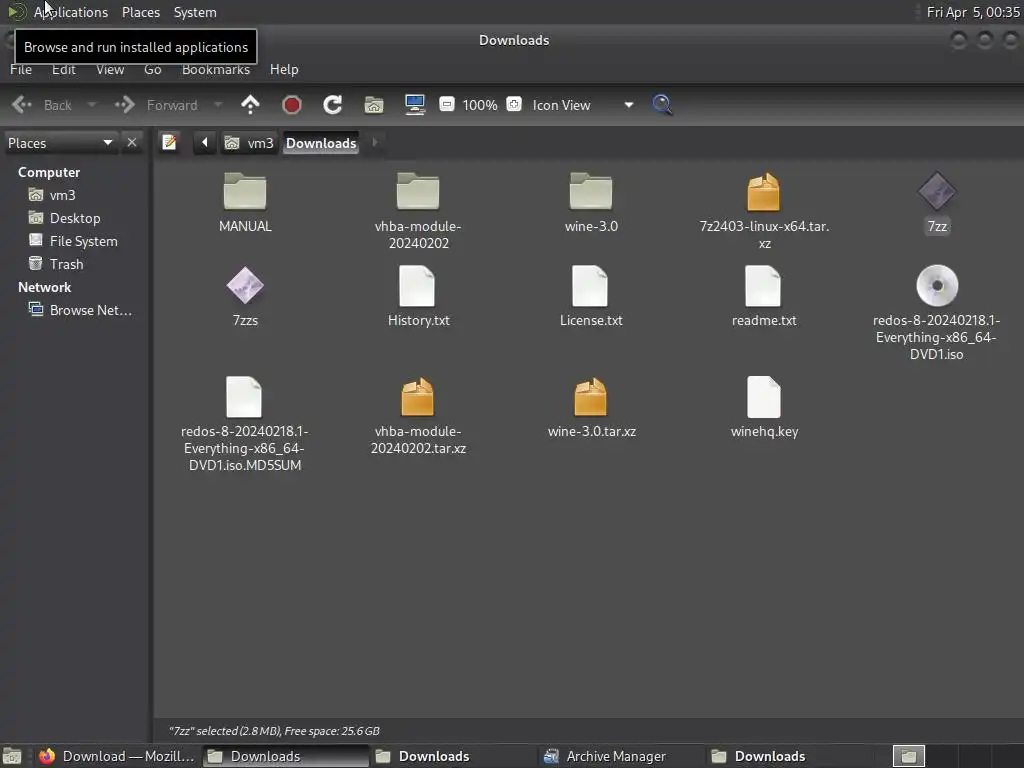Screen dimensions: 1024x768
Task: Open the MANUAL folder
Action: (x=245, y=203)
